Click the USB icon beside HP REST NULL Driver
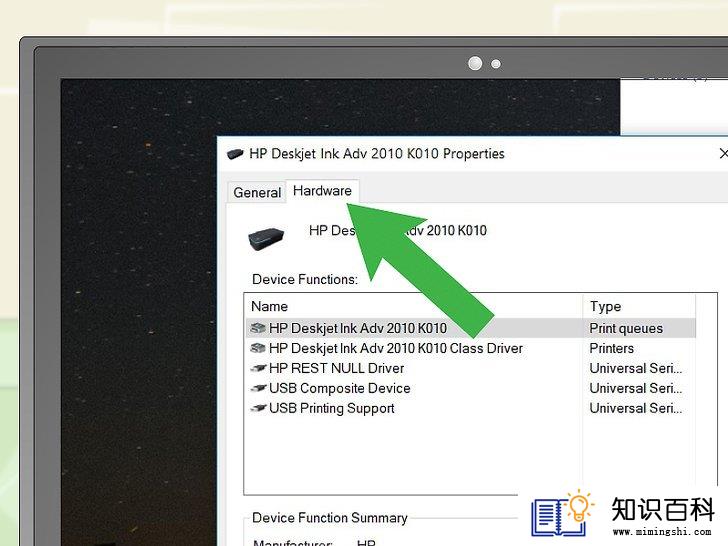The image size is (728, 546). point(258,369)
